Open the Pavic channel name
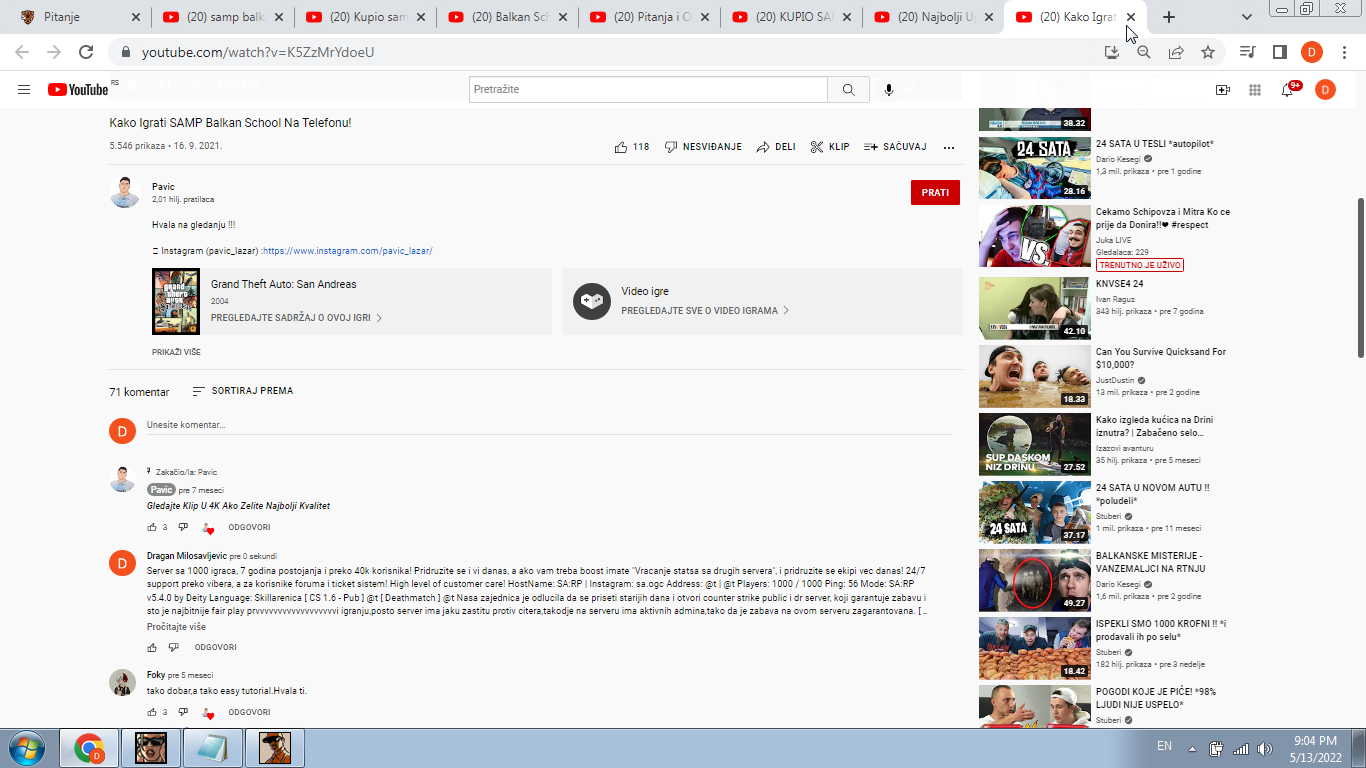This screenshot has width=1366, height=768. [x=163, y=187]
